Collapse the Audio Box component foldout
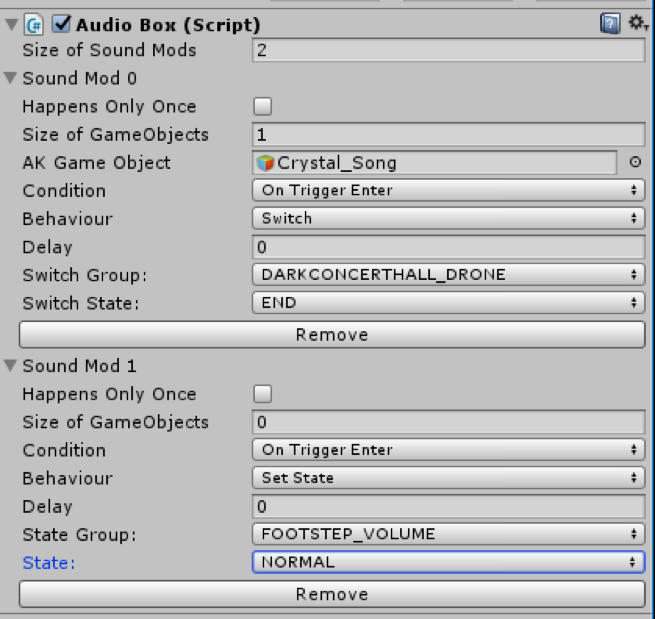The width and height of the screenshot is (655, 619). point(12,25)
